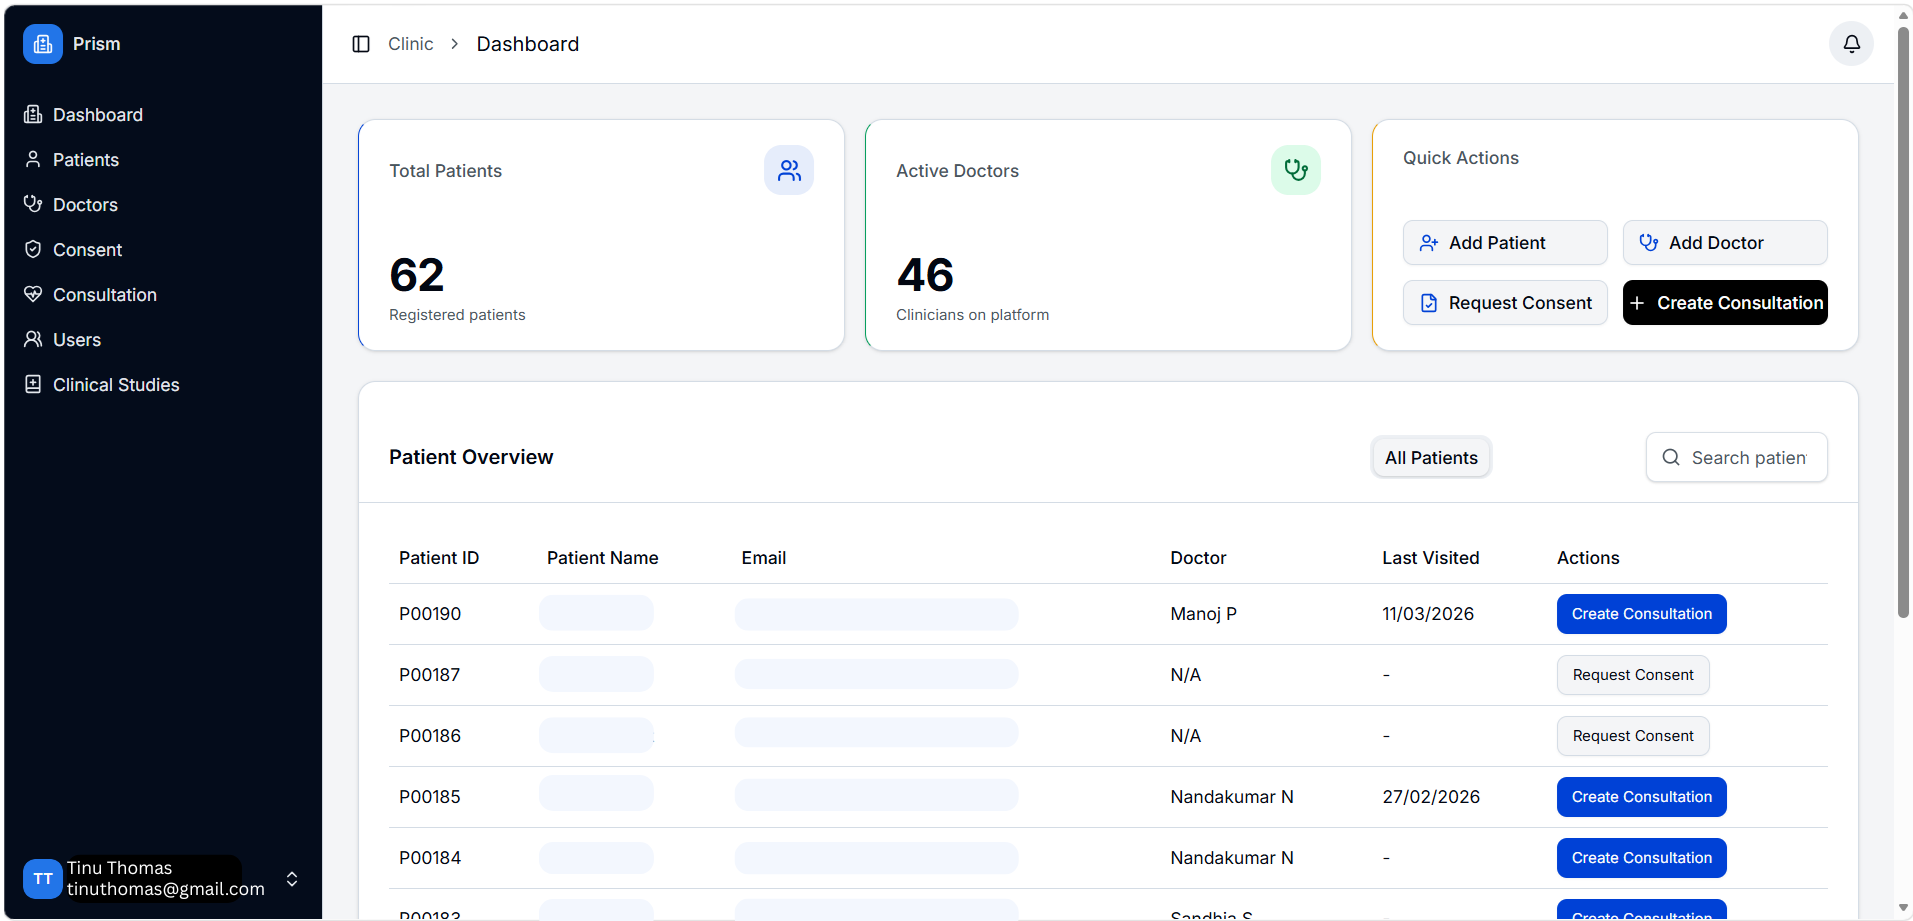This screenshot has width=1913, height=921.
Task: Click the Consent shield icon in the sidebar
Action: pos(34,250)
